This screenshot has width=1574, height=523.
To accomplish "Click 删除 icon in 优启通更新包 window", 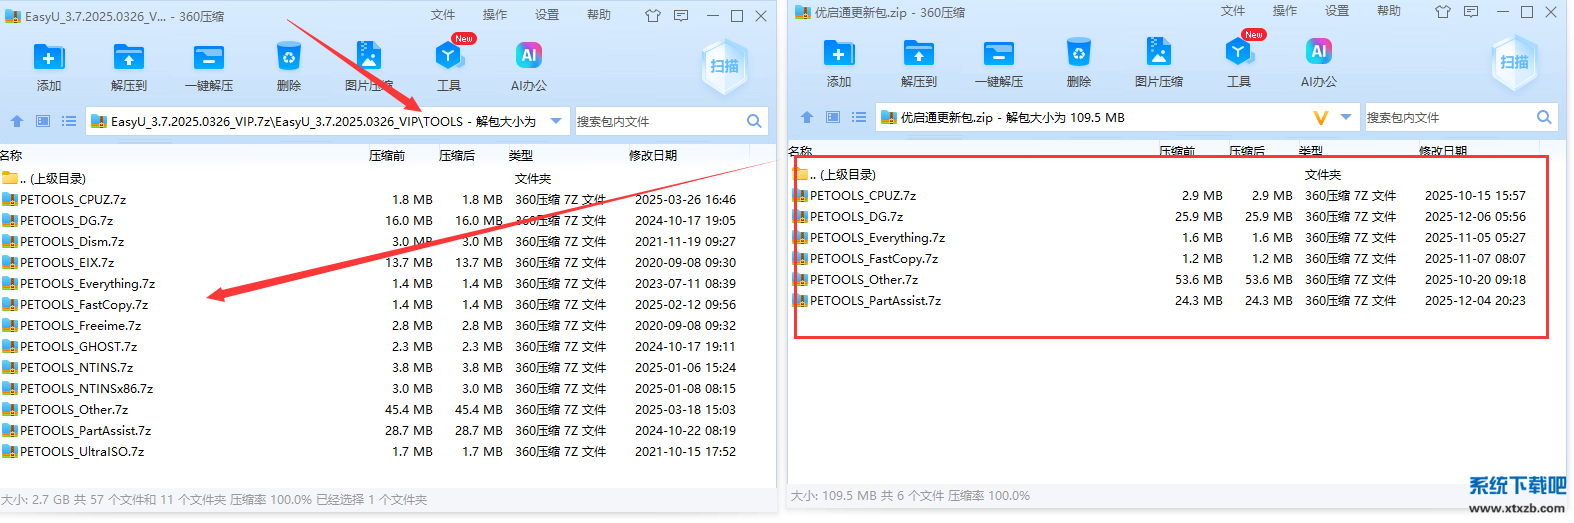I will (1079, 53).
